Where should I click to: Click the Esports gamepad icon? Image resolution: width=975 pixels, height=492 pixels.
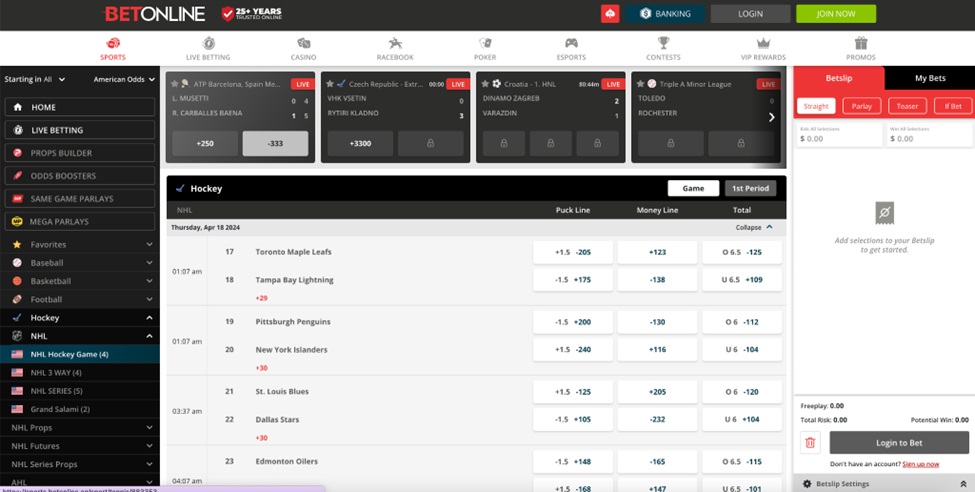[571, 44]
